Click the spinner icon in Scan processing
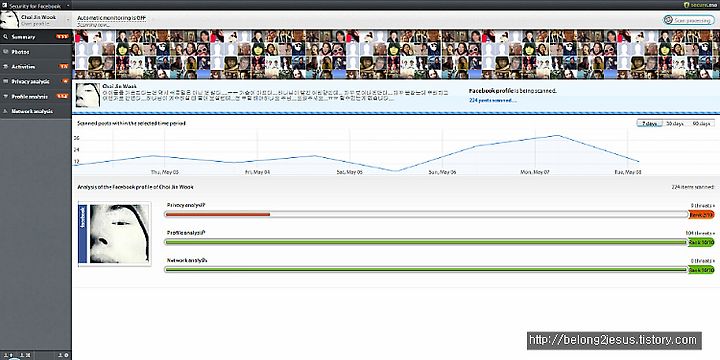The height and width of the screenshot is (360, 720). click(x=669, y=20)
